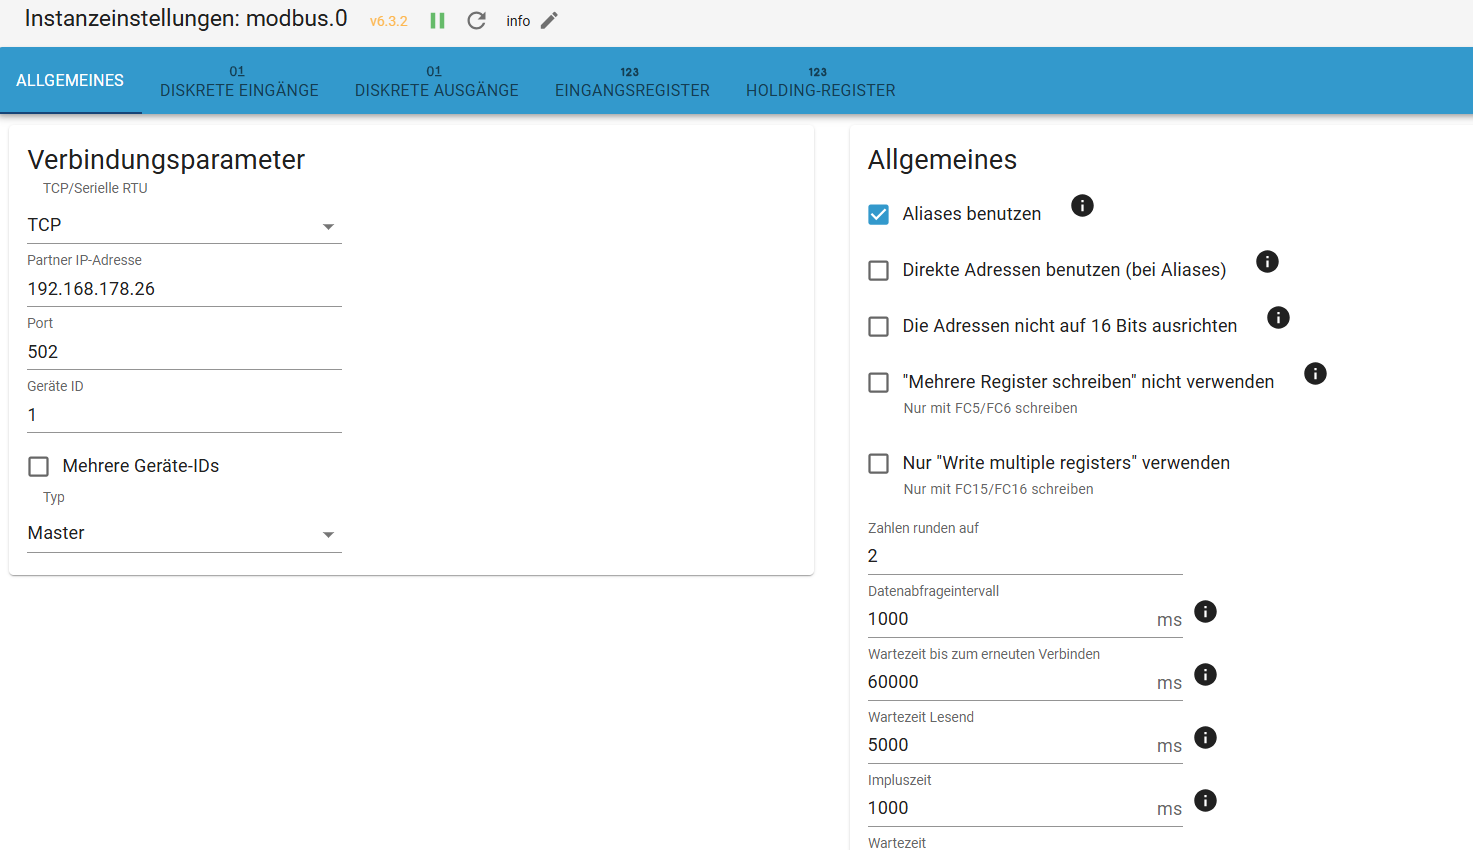The height and width of the screenshot is (850, 1473).
Task: Open the Diskrete Ausgänge tab
Action: (x=437, y=80)
